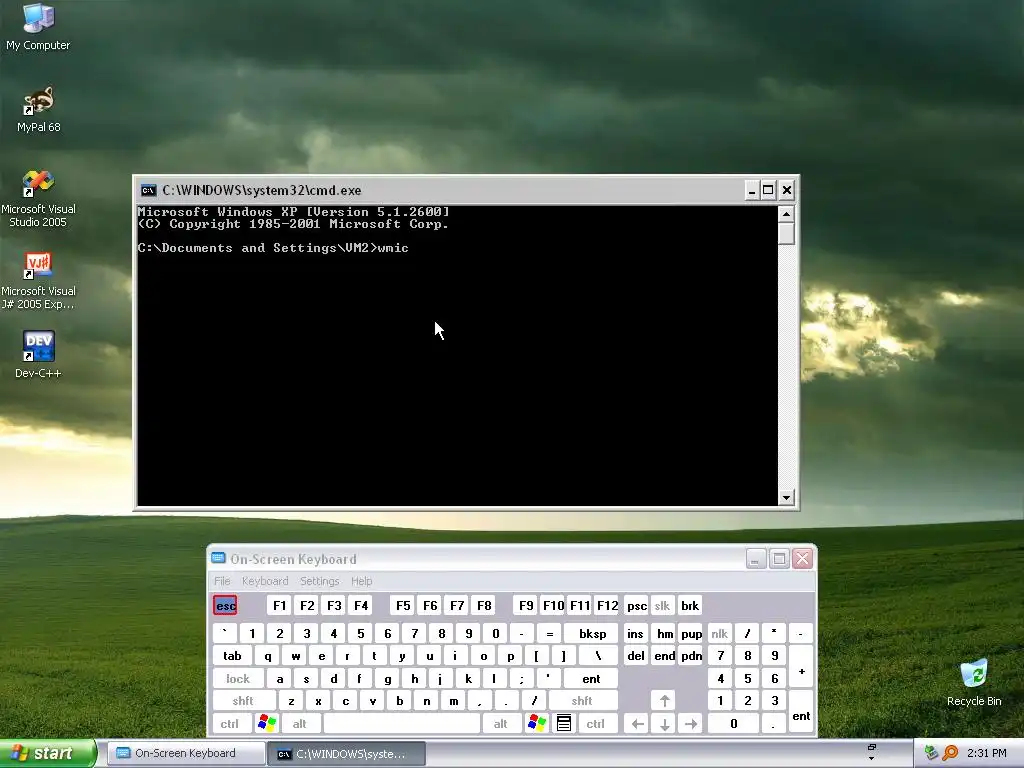Toggle right ctrl key on keyboard

click(x=596, y=724)
